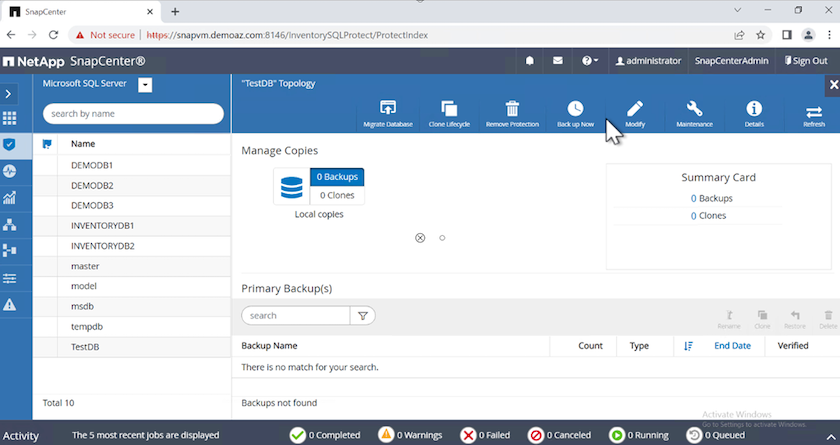840x445 pixels.
Task: Click the administrator user link
Action: (648, 61)
